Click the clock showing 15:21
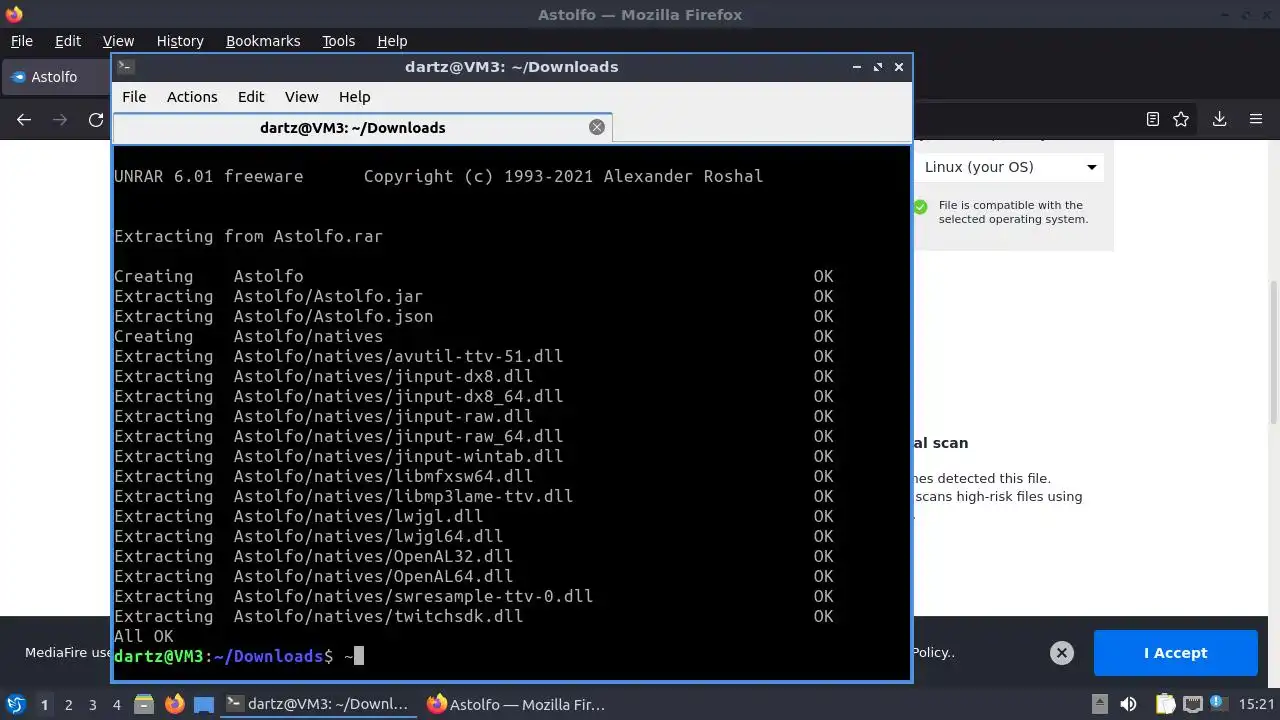 coord(1256,704)
